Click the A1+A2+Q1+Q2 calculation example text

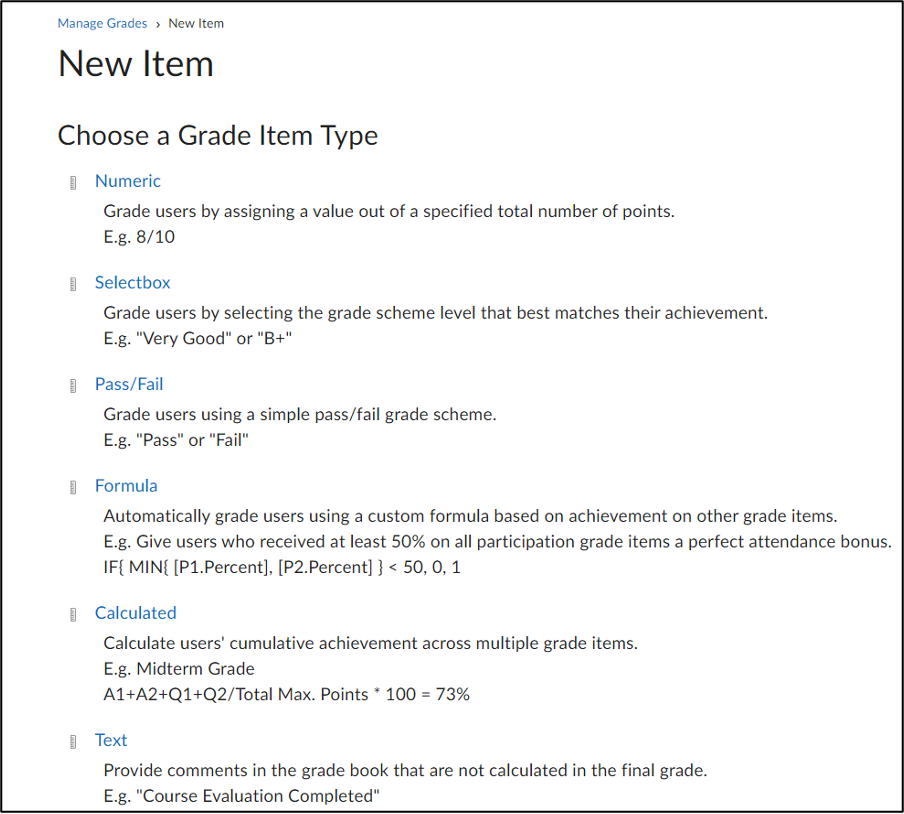(x=287, y=694)
